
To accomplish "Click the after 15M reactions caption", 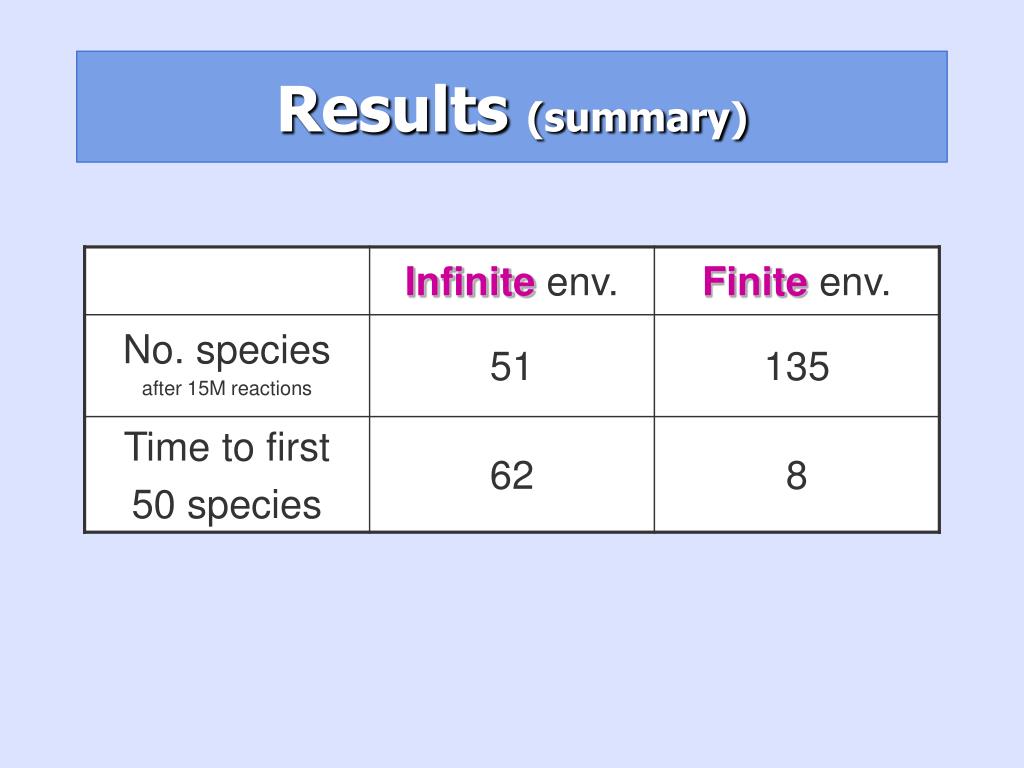I will [x=227, y=389].
